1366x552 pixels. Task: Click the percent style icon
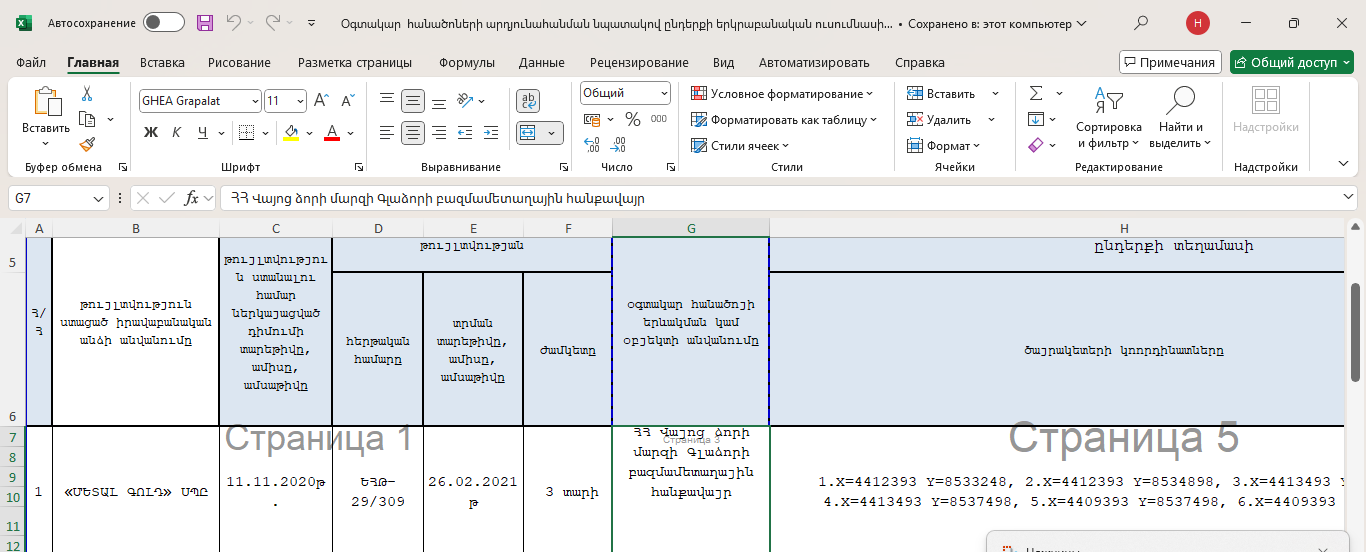click(x=632, y=119)
